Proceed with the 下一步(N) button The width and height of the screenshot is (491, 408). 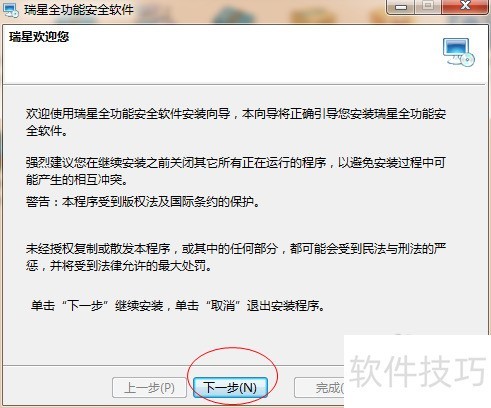click(x=230, y=388)
